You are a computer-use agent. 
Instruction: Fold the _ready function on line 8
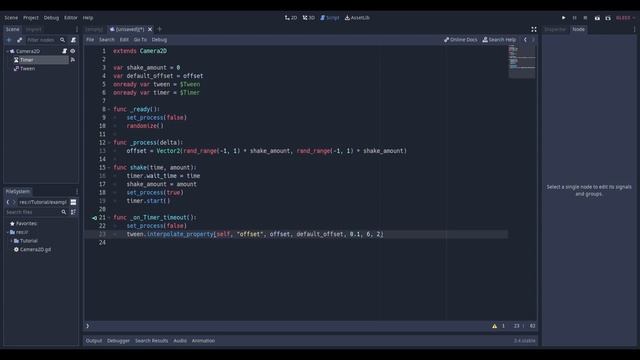pos(109,109)
